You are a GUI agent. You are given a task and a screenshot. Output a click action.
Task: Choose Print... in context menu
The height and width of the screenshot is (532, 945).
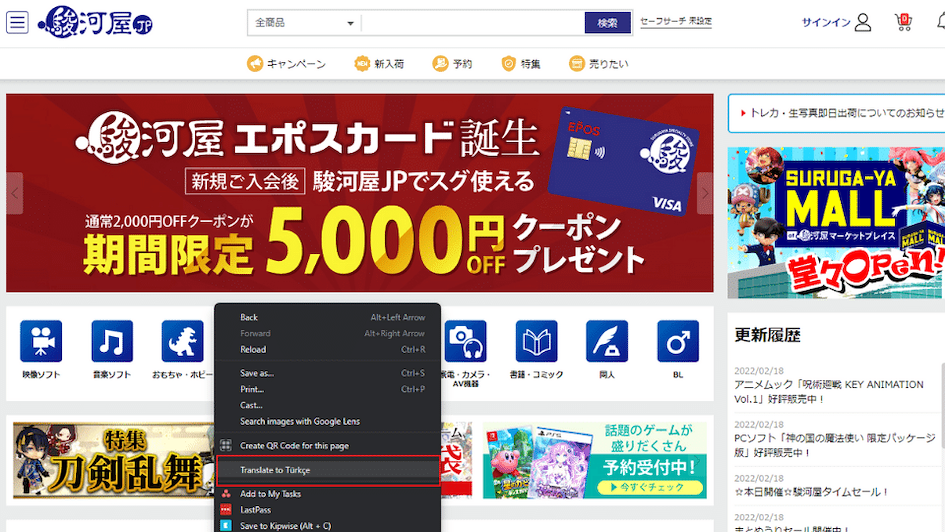click(x=328, y=389)
